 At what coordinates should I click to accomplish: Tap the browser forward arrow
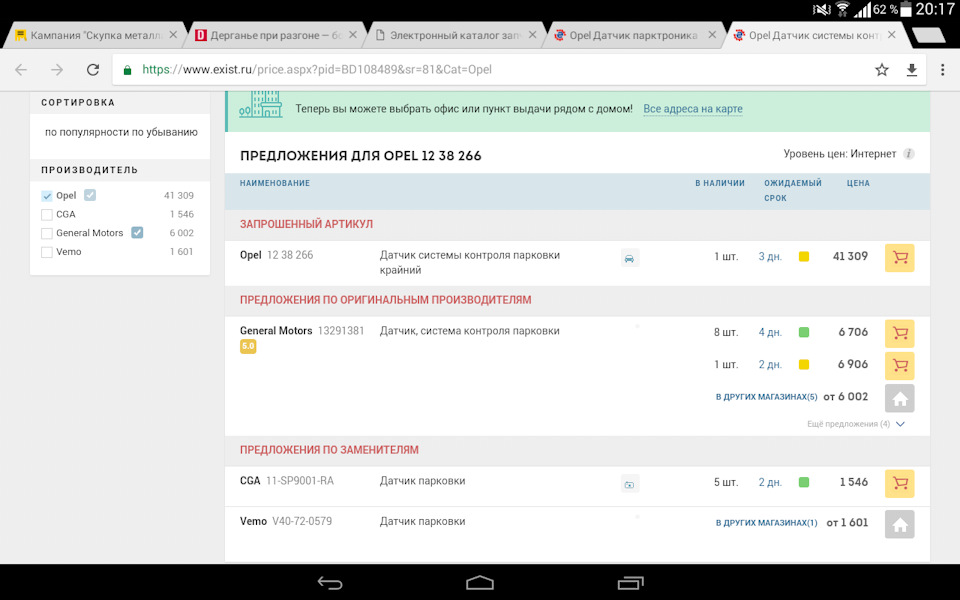[x=57, y=70]
